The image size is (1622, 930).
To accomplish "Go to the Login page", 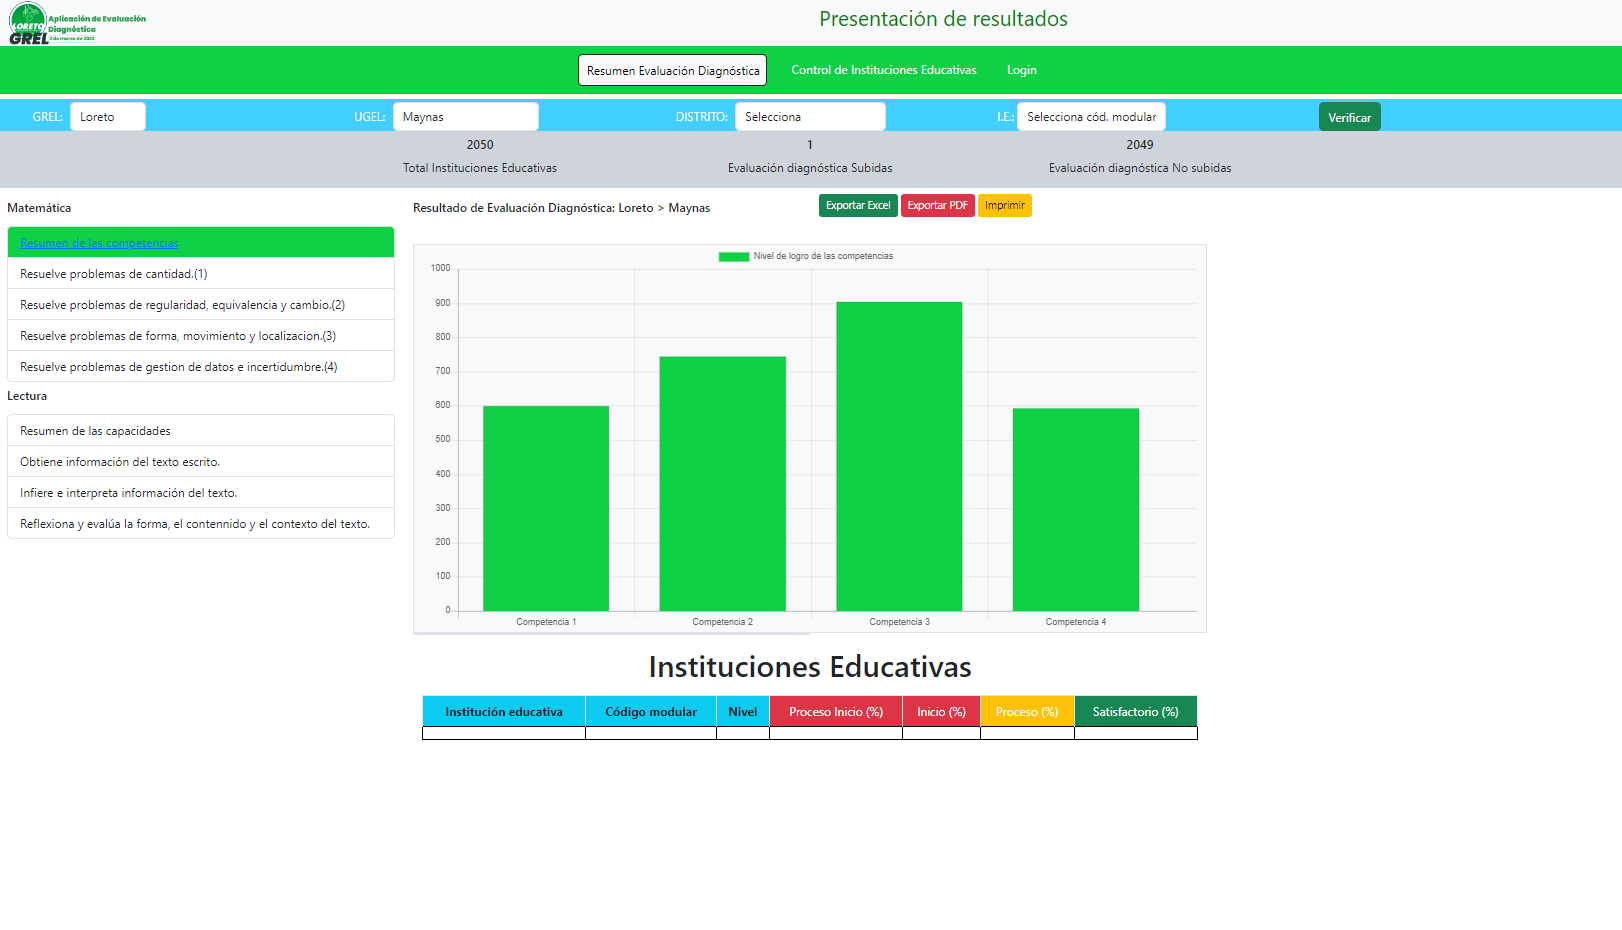I will pos(1021,70).
